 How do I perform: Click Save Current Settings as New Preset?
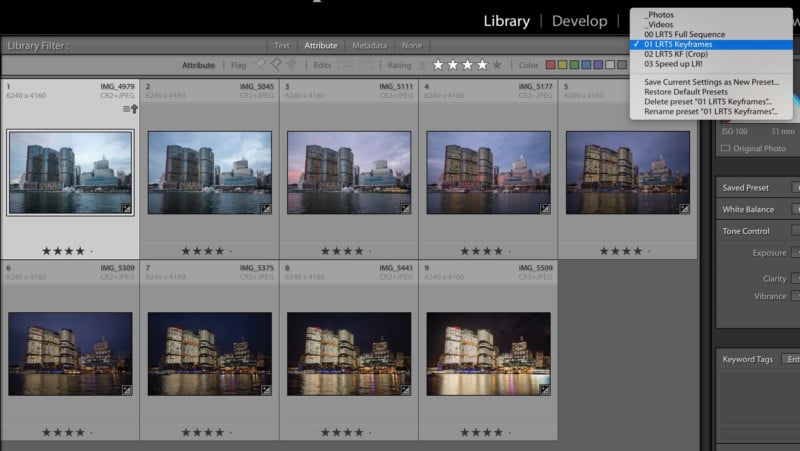(711, 82)
